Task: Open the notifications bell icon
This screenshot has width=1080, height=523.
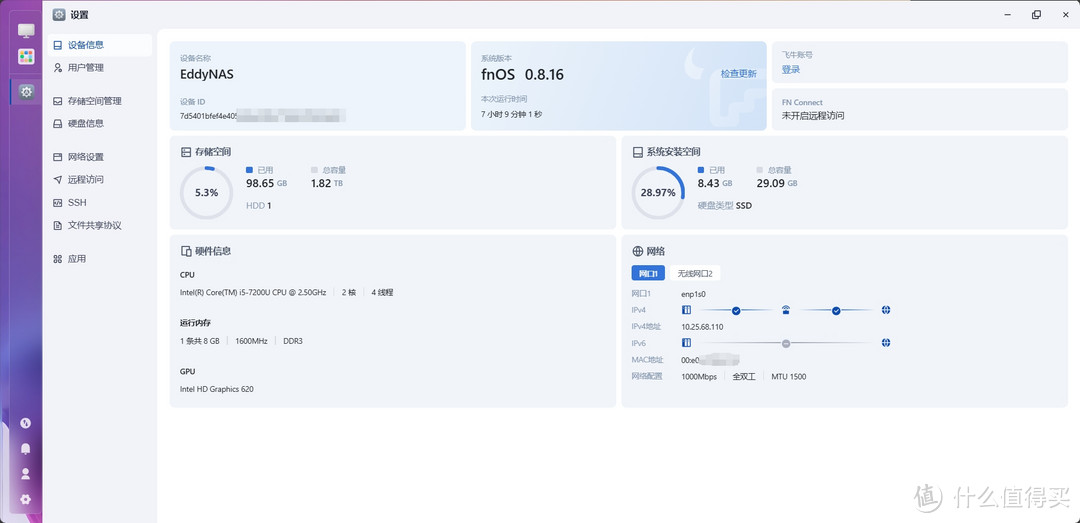Action: [25, 449]
